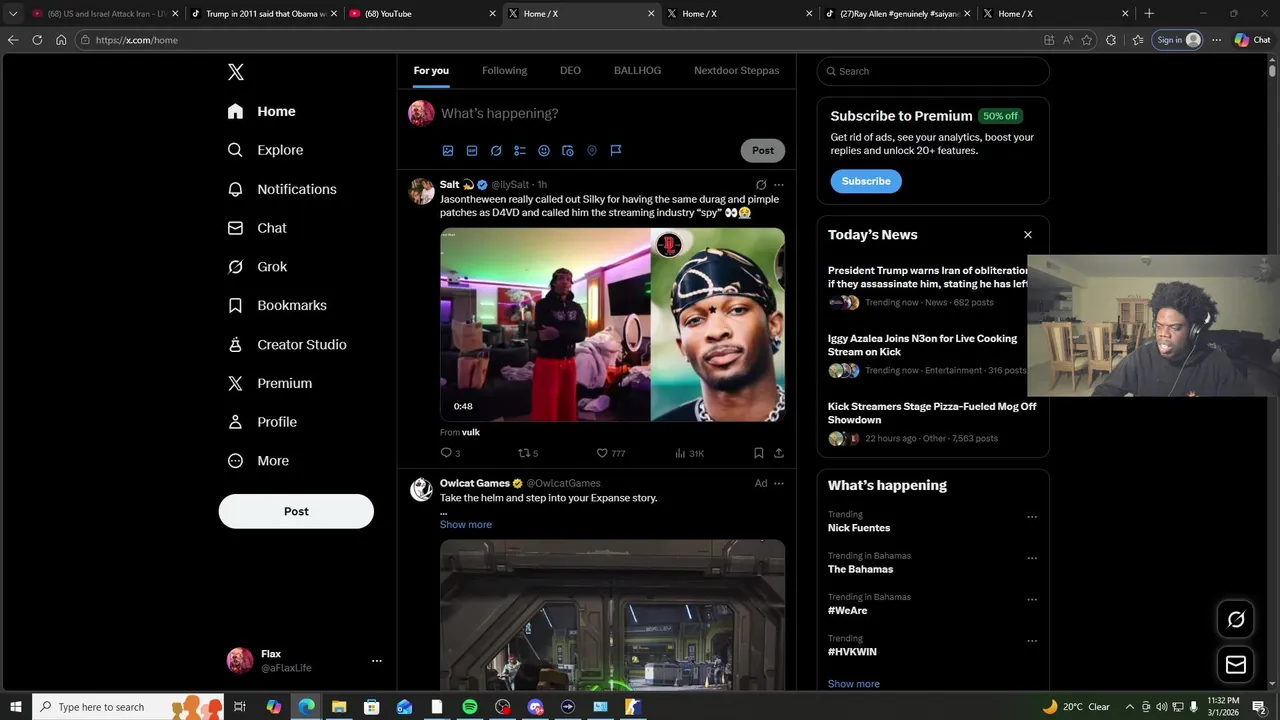Viewport: 1280px width, 720px height.
Task: Add media image to the new post
Action: (x=448, y=150)
